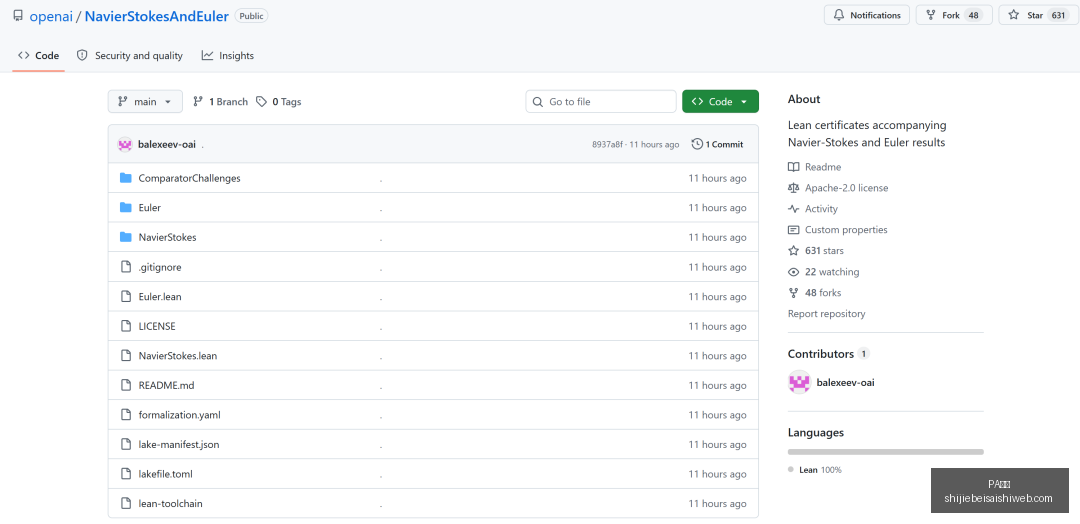Open the main branch dropdown
1080x524 pixels.
pyautogui.click(x=145, y=101)
